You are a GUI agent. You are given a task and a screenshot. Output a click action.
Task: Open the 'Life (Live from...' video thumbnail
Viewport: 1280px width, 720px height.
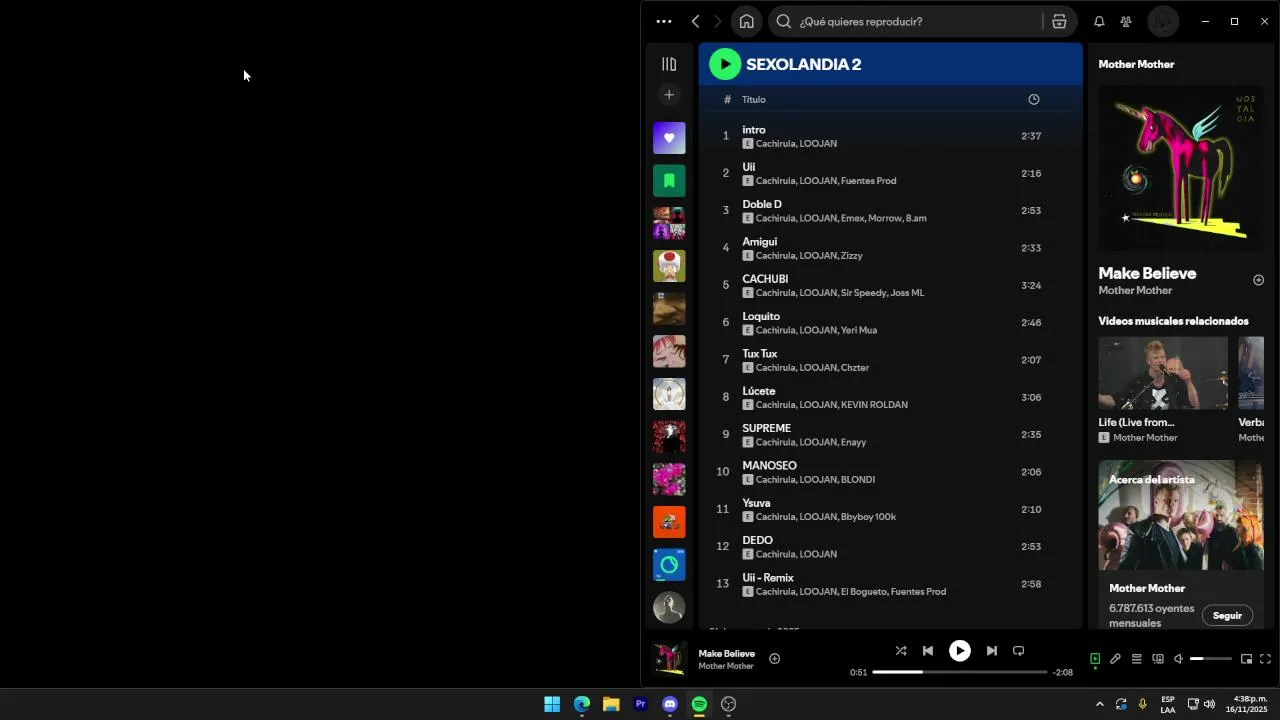(1163, 373)
